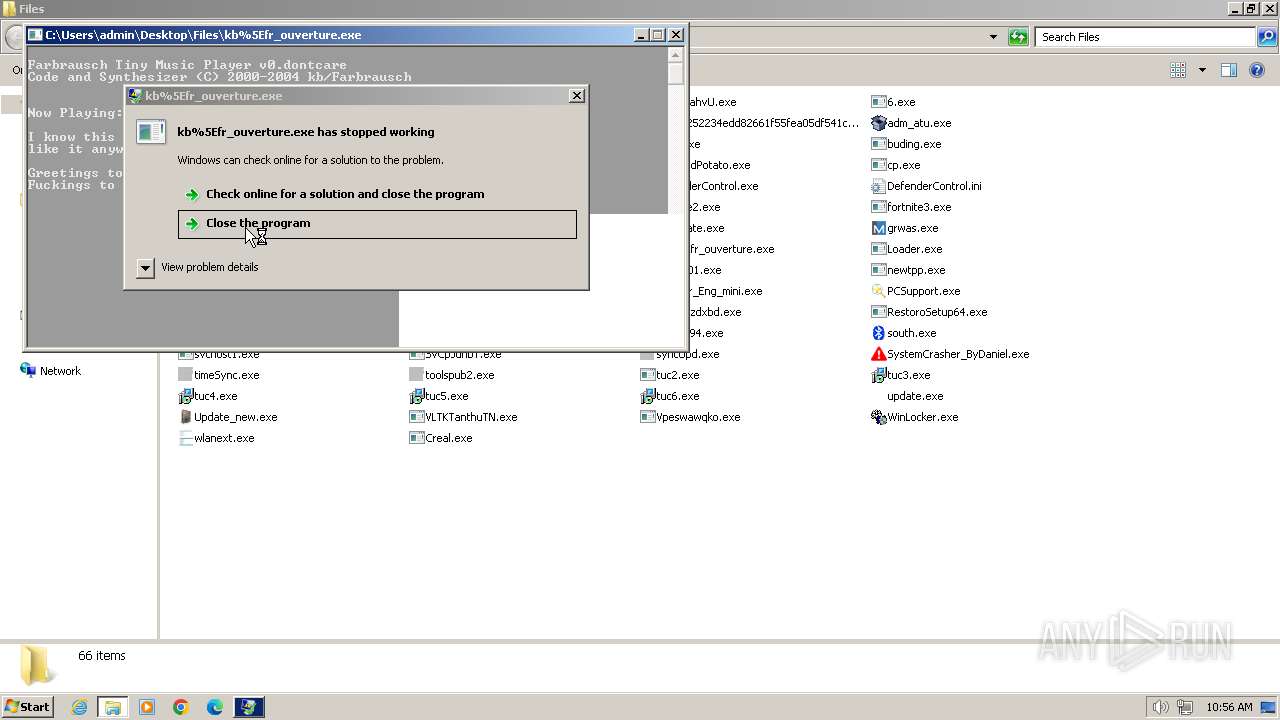
Task: Open the volume speaker tray icon
Action: coord(1160,707)
